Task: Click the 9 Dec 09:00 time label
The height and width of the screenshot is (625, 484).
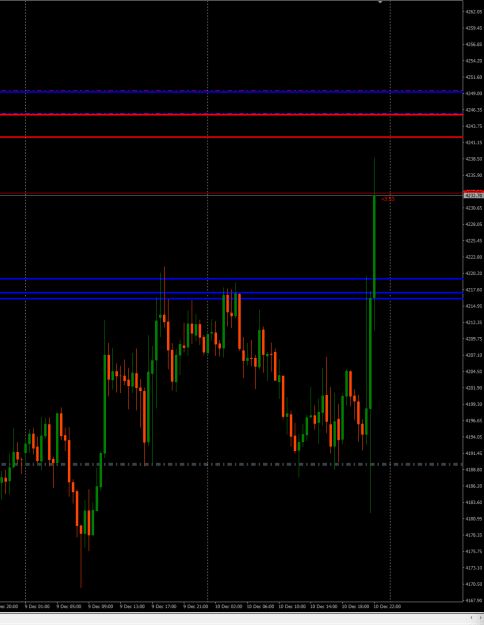Action: tap(100, 606)
